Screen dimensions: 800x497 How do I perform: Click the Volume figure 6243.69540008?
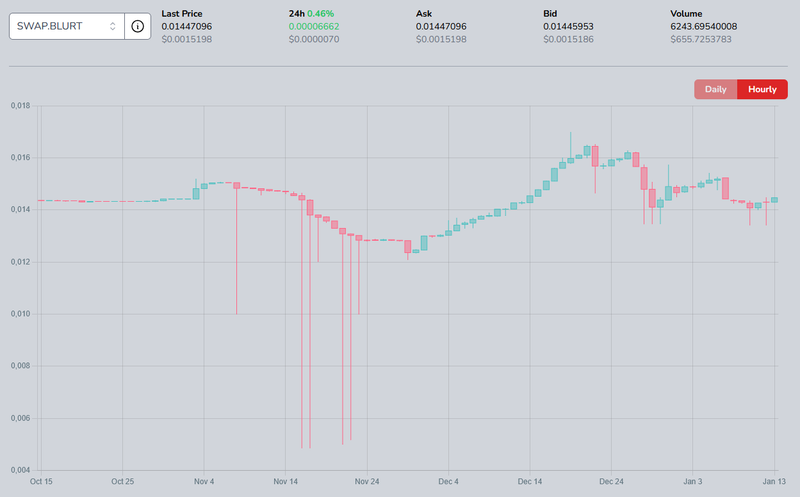coord(711,26)
